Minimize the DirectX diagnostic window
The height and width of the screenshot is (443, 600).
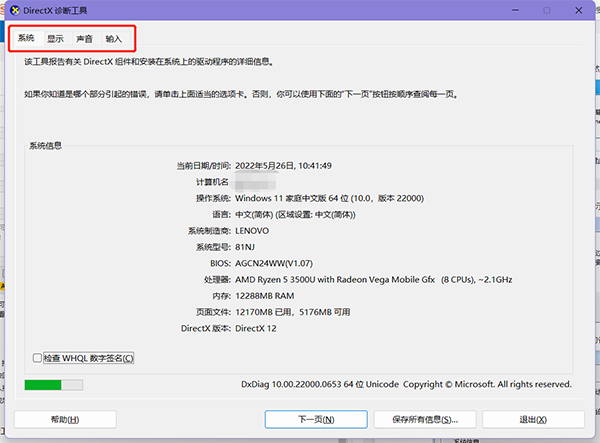coord(515,10)
